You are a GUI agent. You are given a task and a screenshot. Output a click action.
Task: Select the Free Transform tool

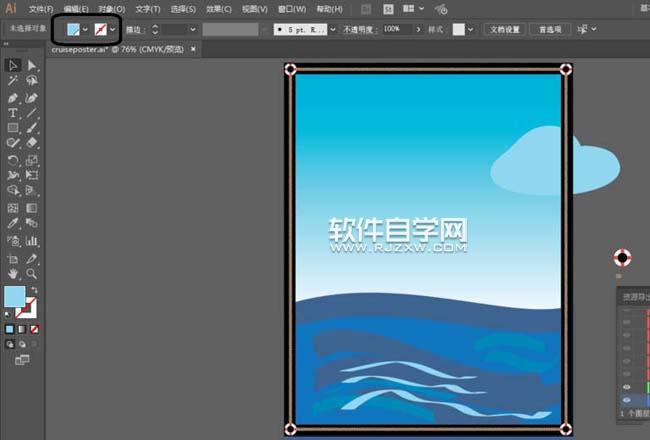[x=32, y=175]
